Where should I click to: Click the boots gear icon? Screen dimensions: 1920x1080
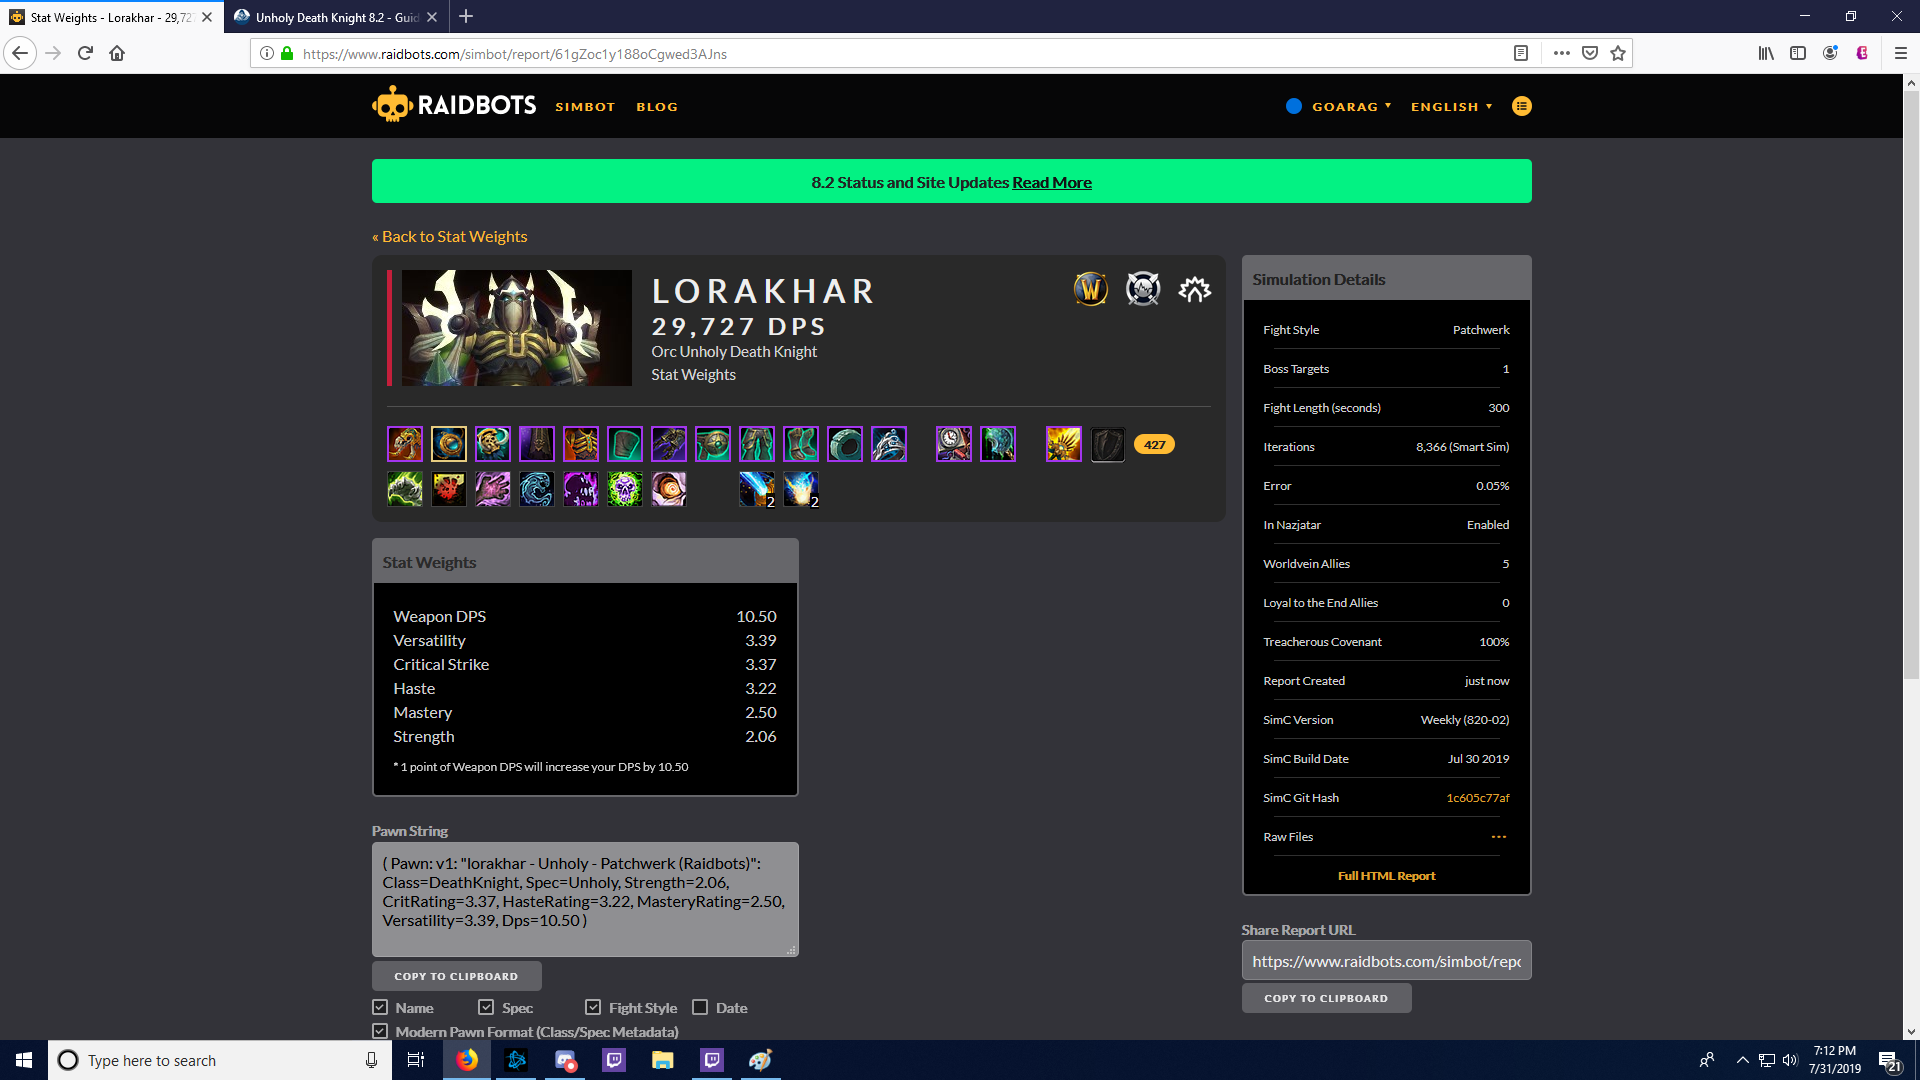(801, 444)
